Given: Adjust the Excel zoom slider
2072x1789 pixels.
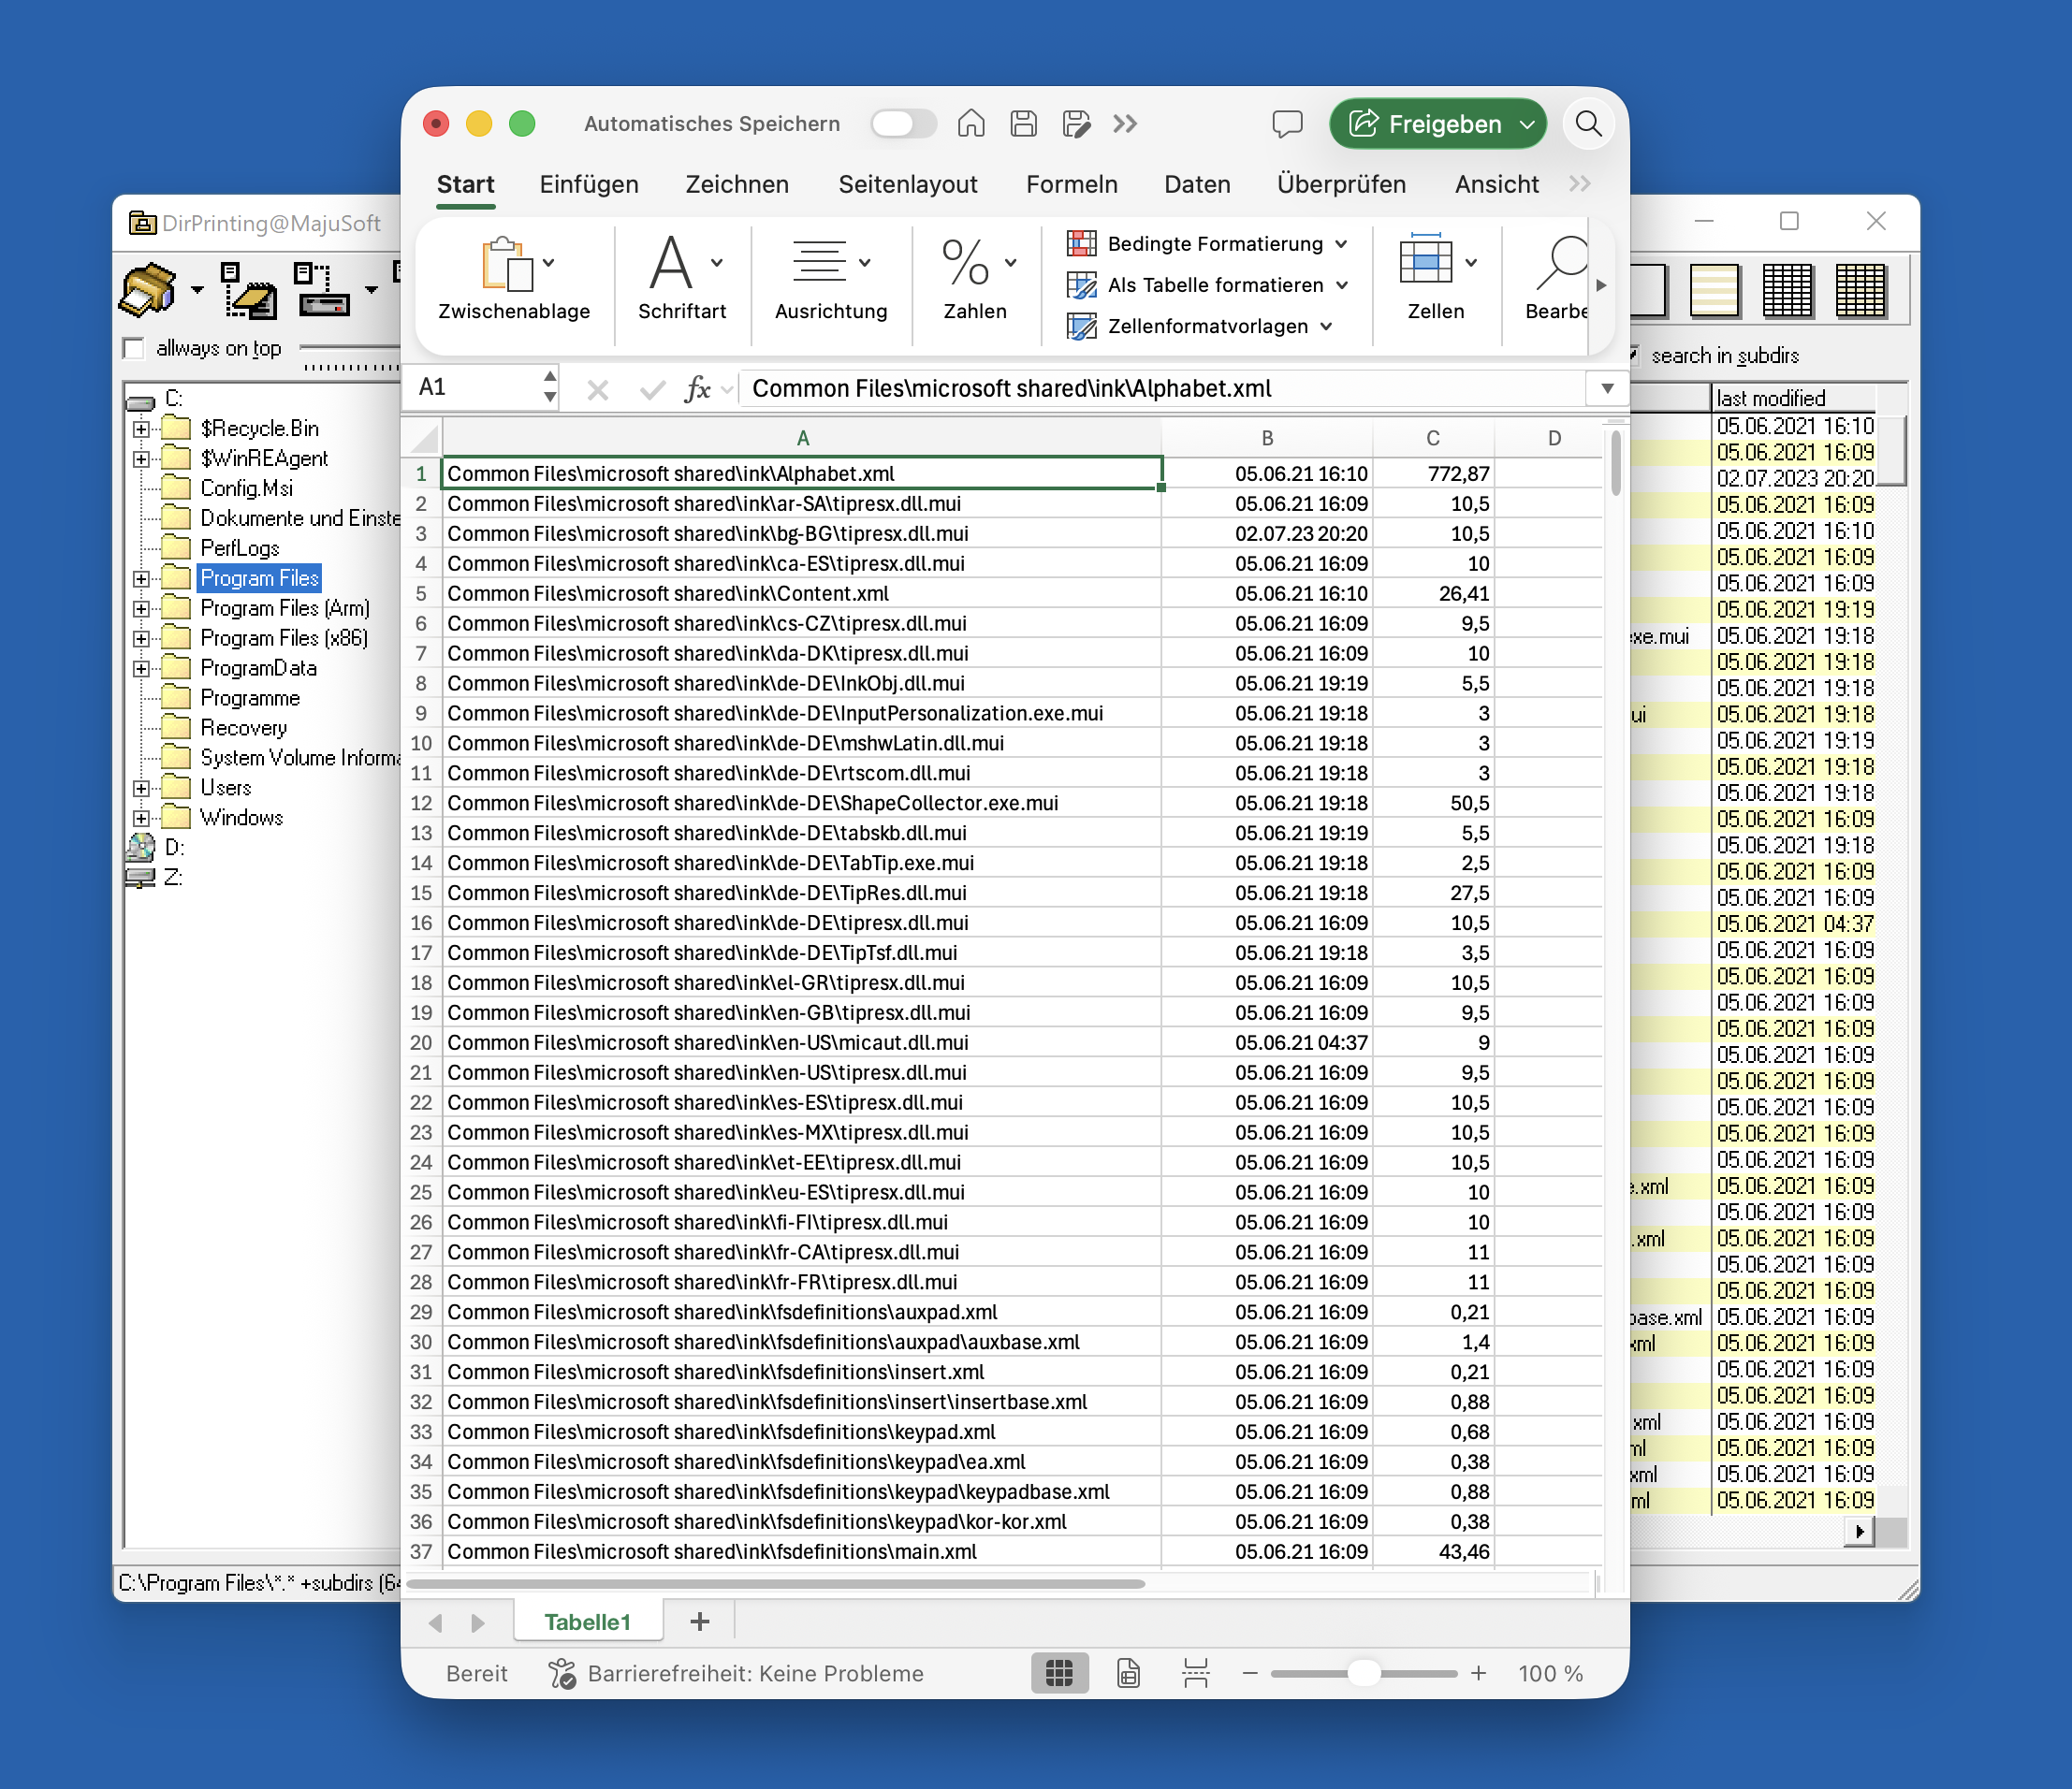Looking at the screenshot, I should pos(1364,1673).
